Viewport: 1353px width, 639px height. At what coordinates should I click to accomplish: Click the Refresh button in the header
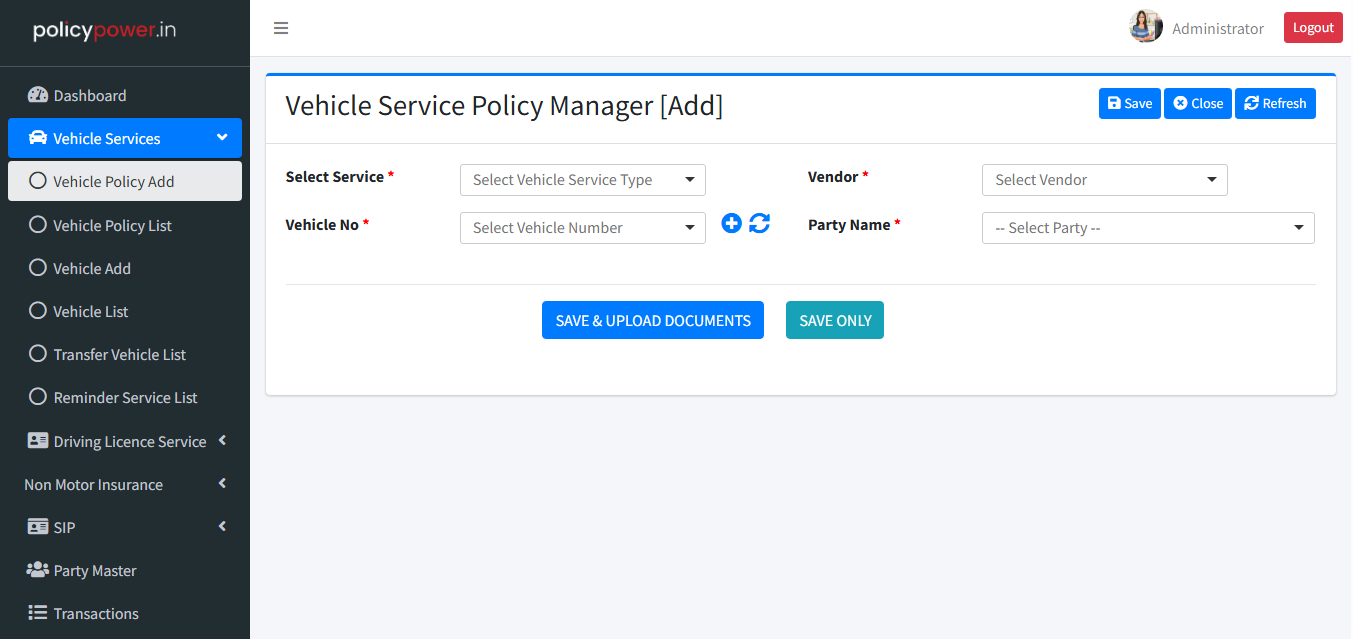click(x=1275, y=104)
